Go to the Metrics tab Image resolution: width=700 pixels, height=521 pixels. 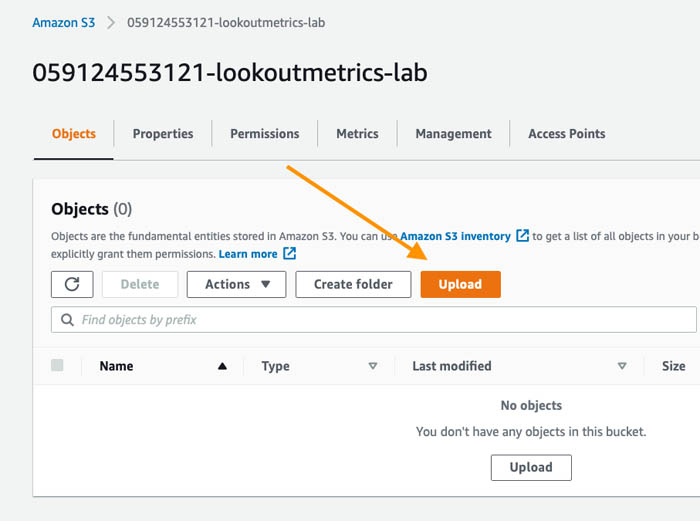click(x=358, y=134)
